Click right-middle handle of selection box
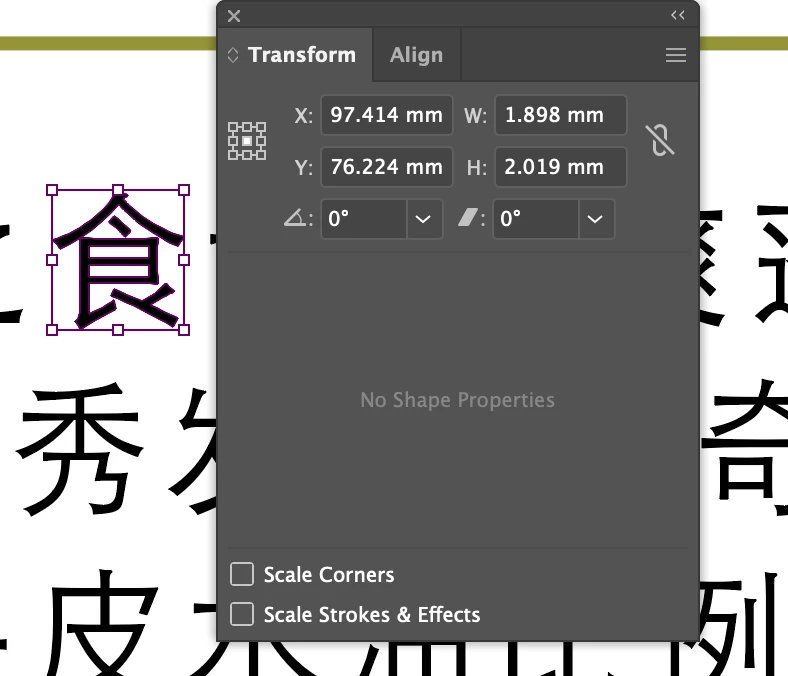 [184, 260]
